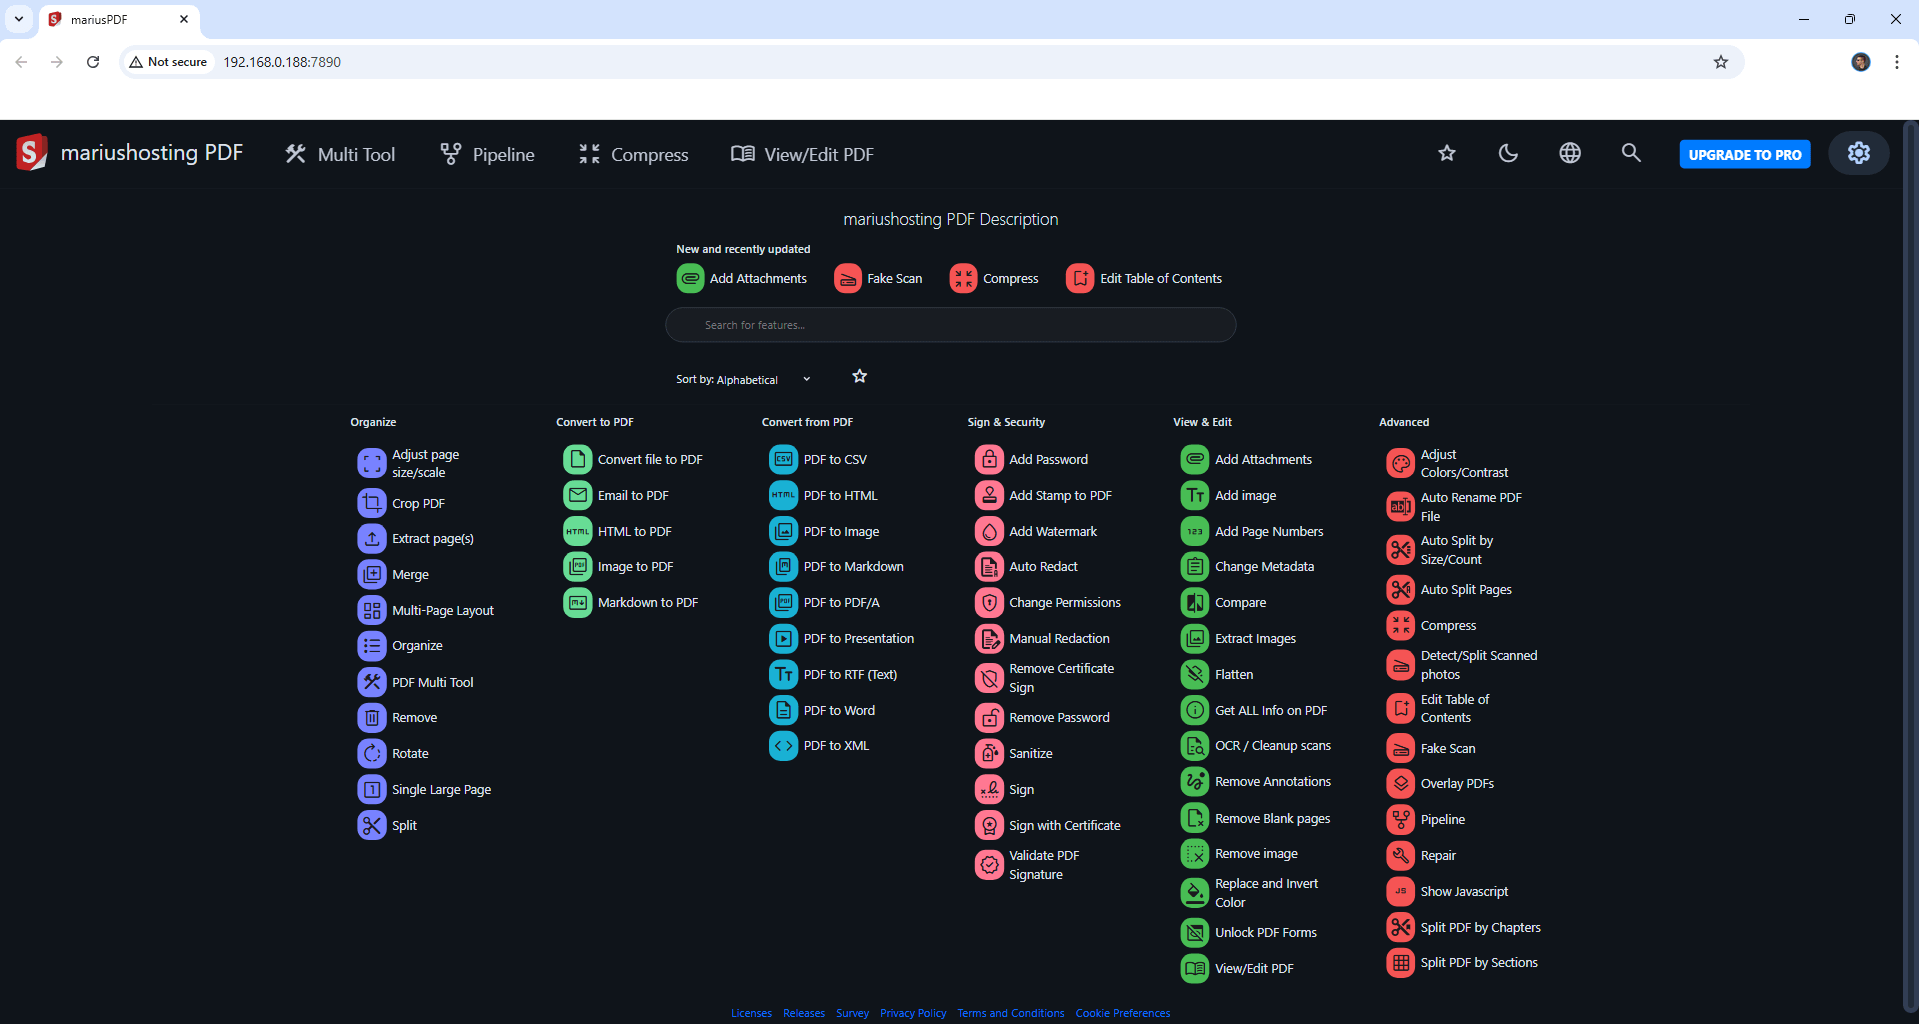The image size is (1919, 1024).
Task: Reload the page with the refresh button
Action: pos(93,62)
